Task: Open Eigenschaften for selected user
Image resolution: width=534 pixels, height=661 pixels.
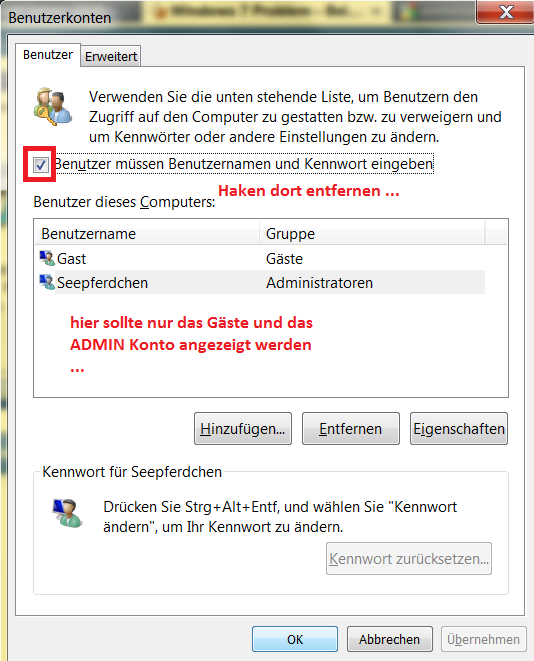Action: click(x=459, y=429)
